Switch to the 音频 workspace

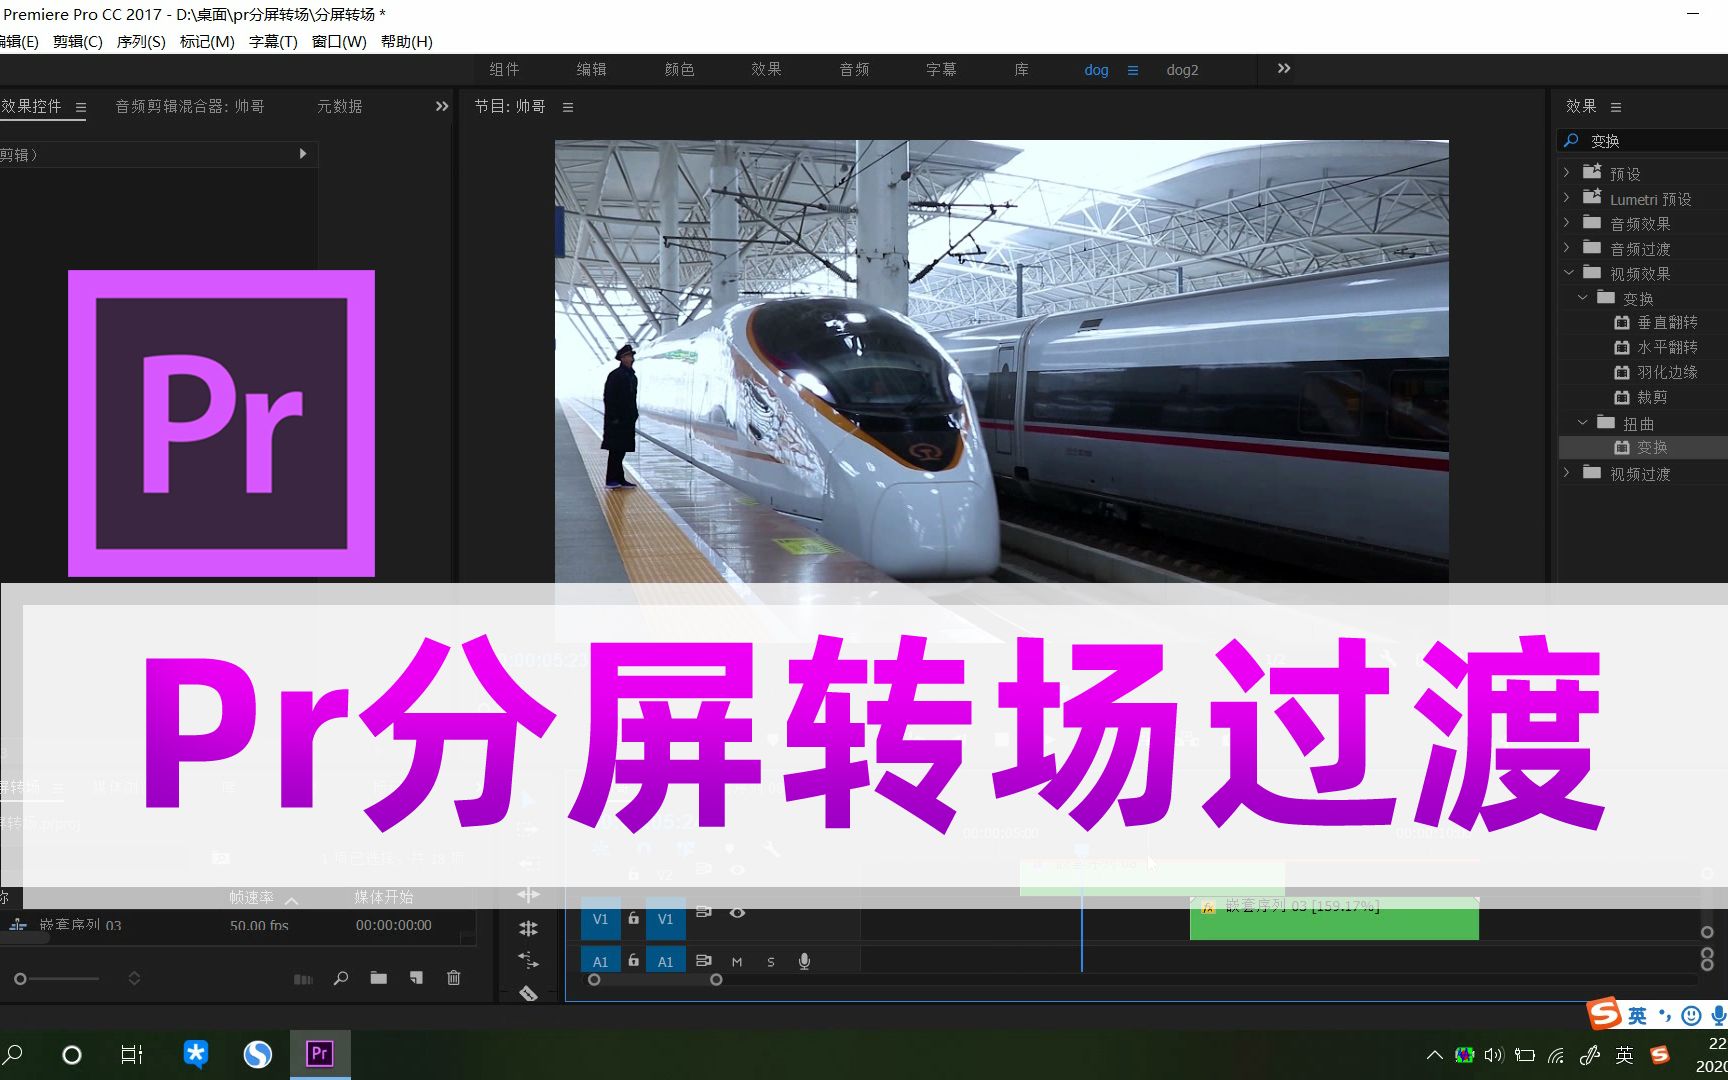(x=854, y=69)
